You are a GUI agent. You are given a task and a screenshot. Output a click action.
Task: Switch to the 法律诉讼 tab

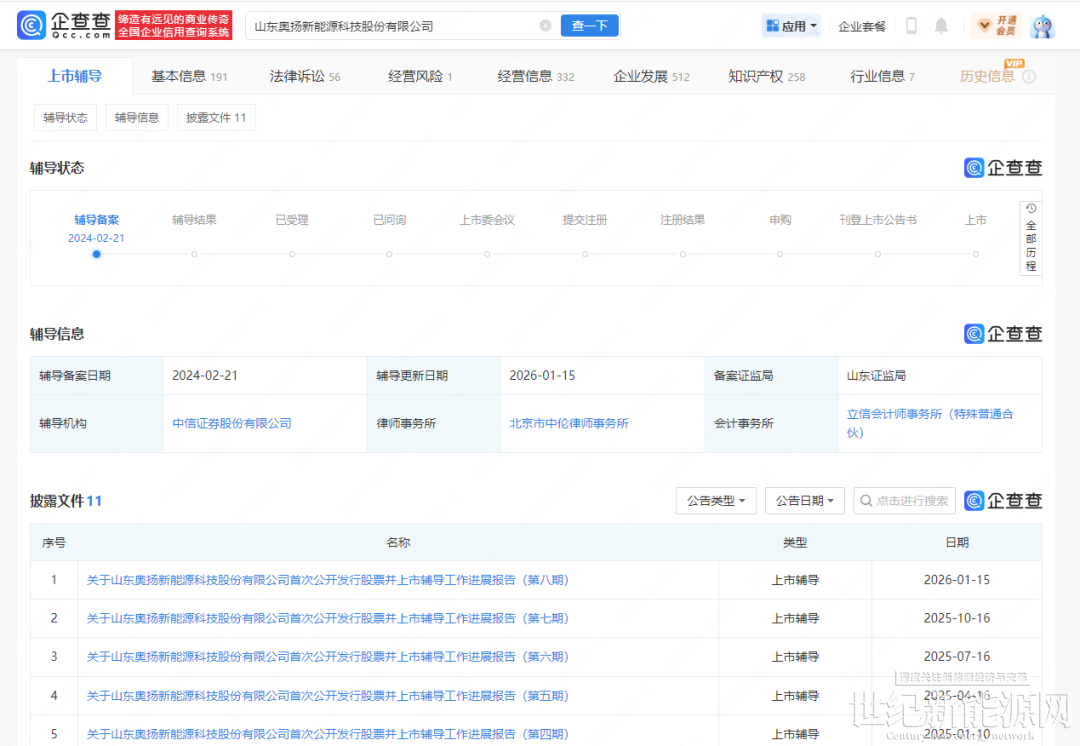pyautogui.click(x=305, y=76)
